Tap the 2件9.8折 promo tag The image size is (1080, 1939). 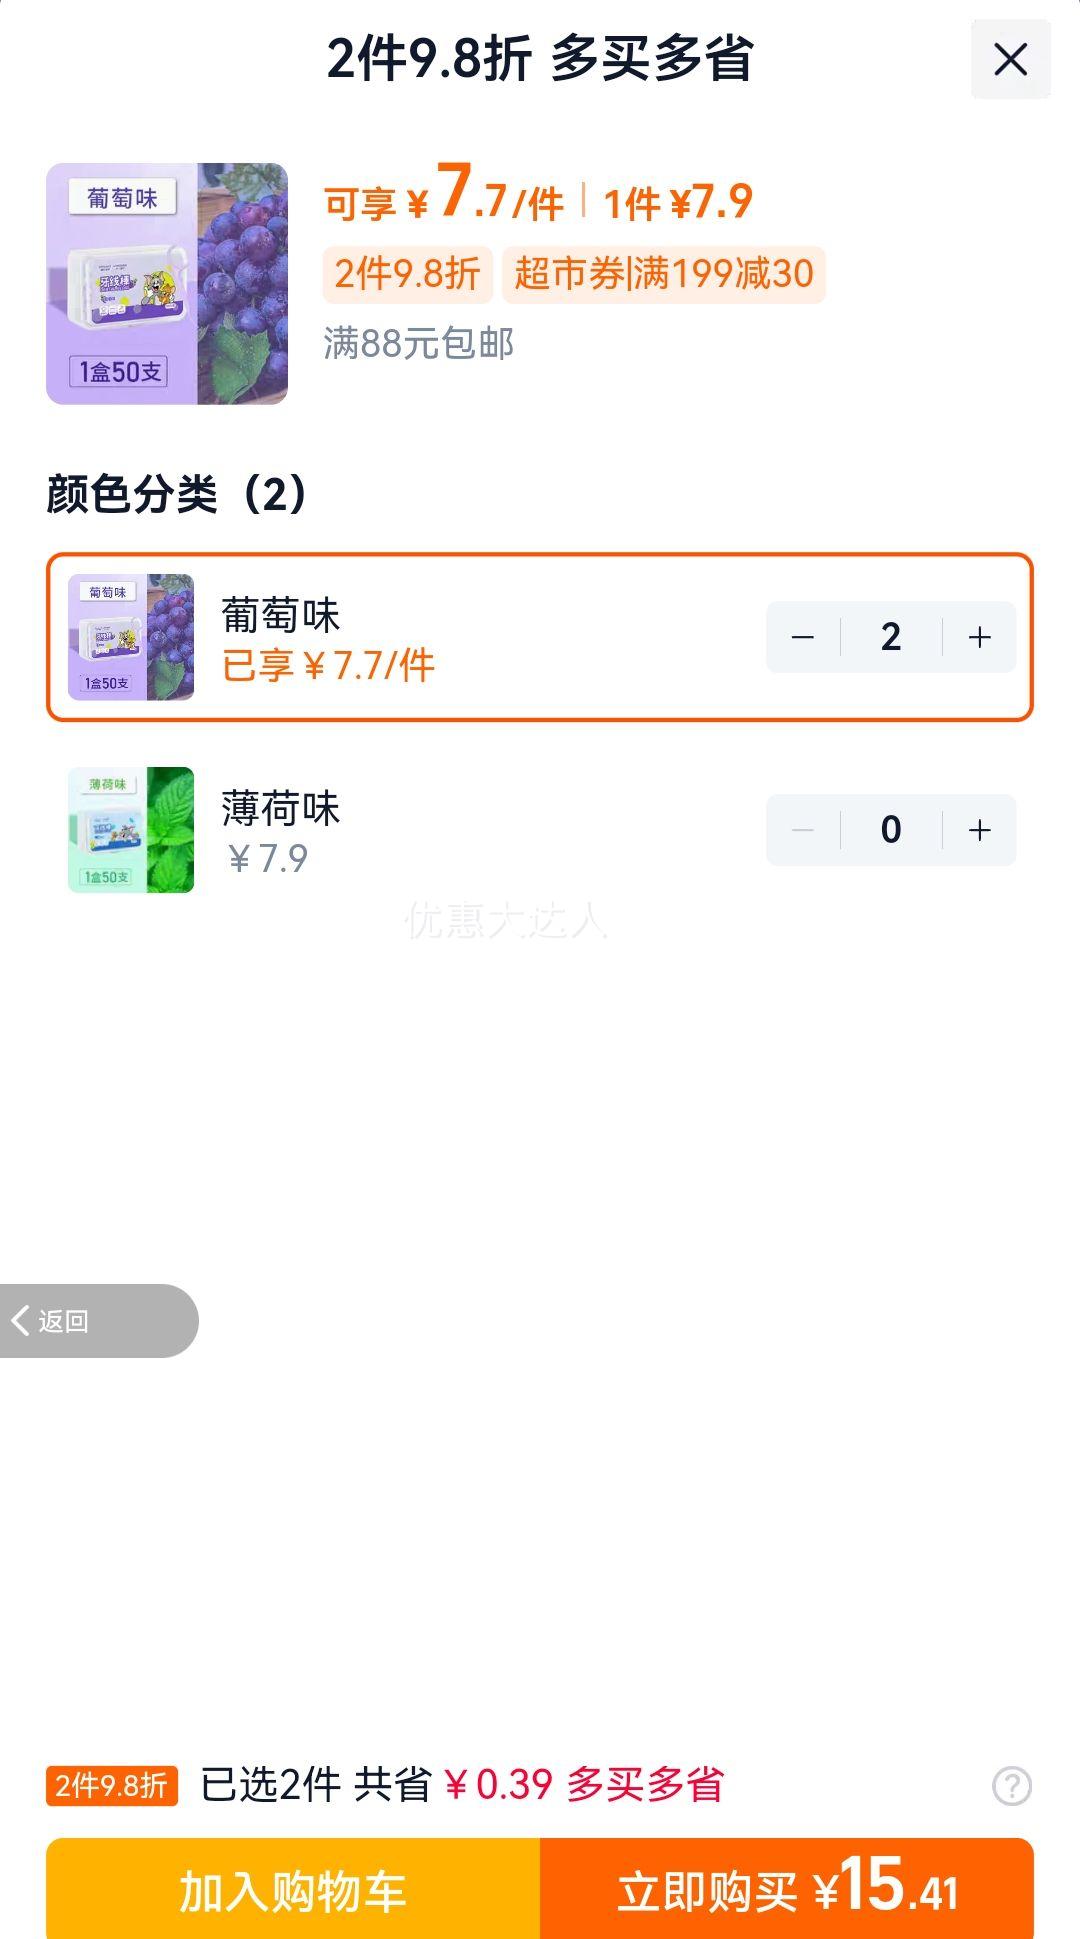click(408, 274)
